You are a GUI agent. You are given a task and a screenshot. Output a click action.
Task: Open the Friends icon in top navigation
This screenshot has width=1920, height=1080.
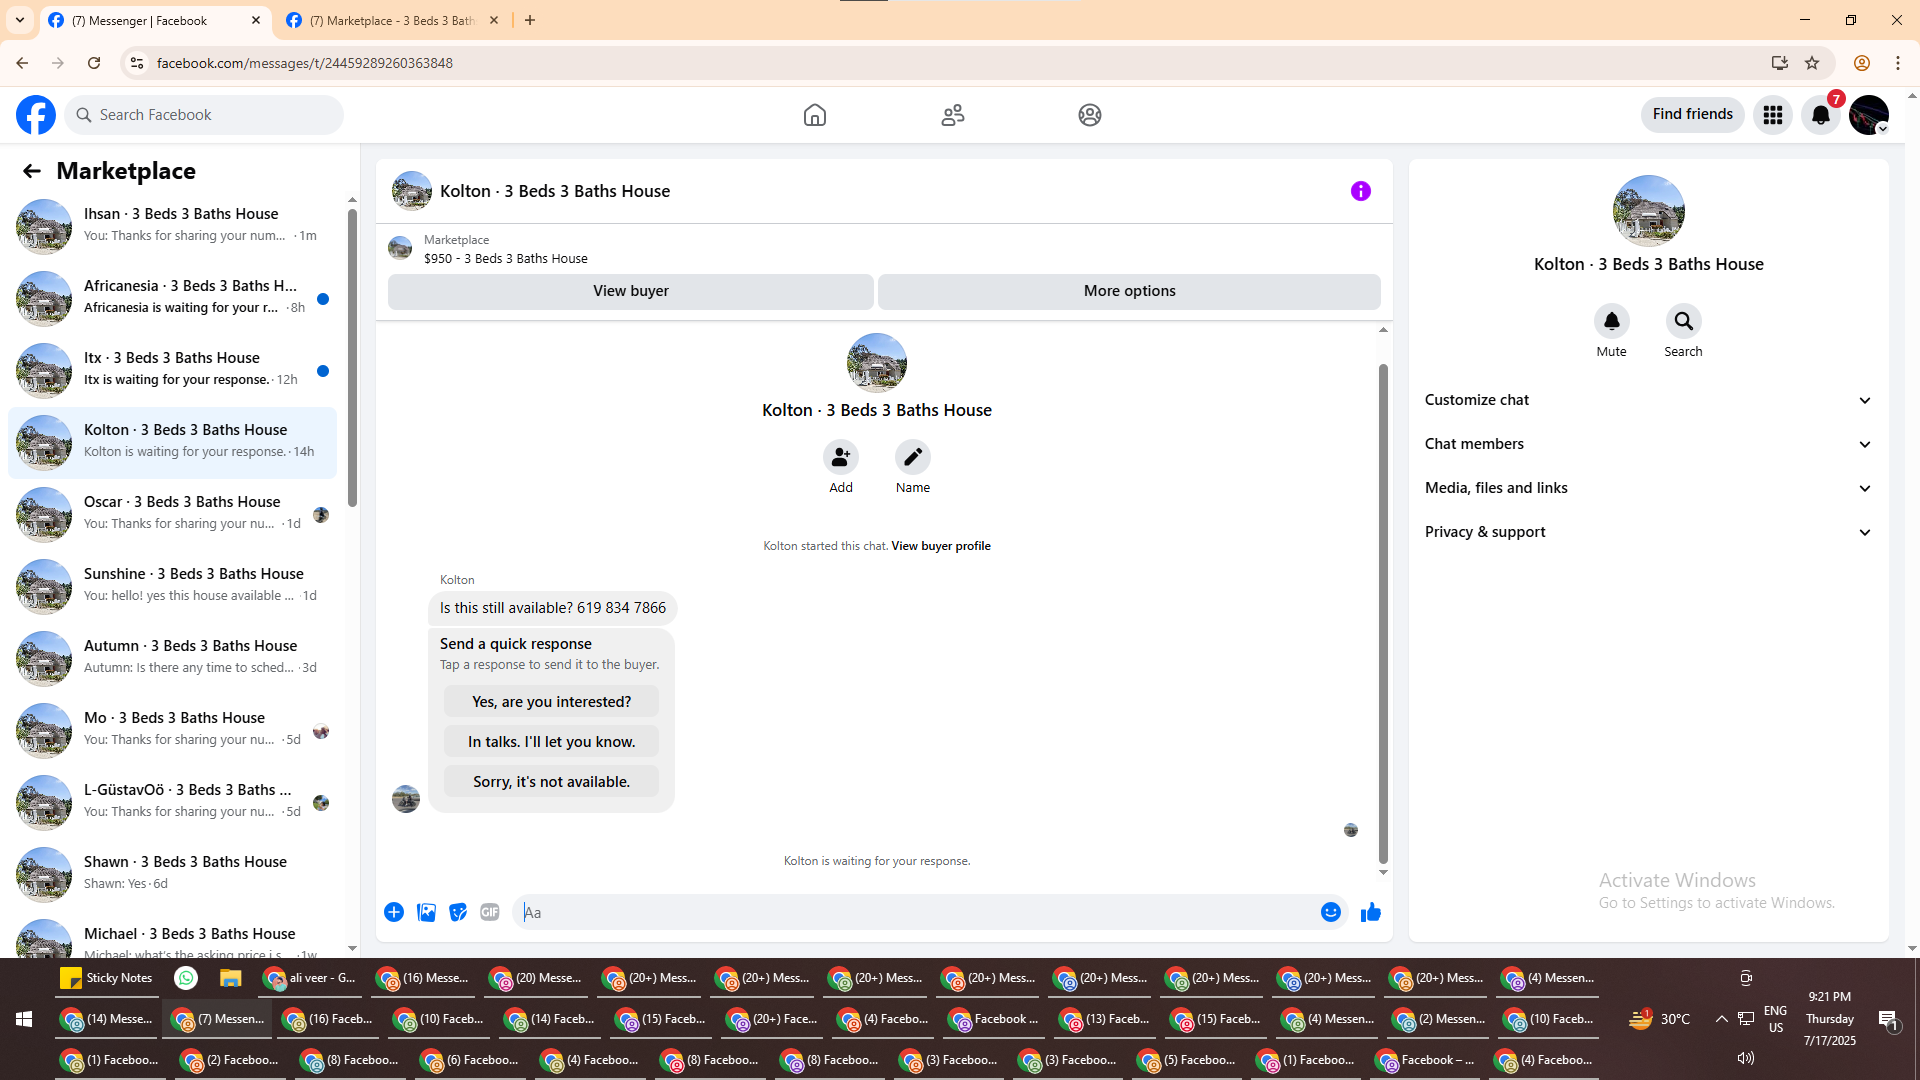[x=953, y=115]
